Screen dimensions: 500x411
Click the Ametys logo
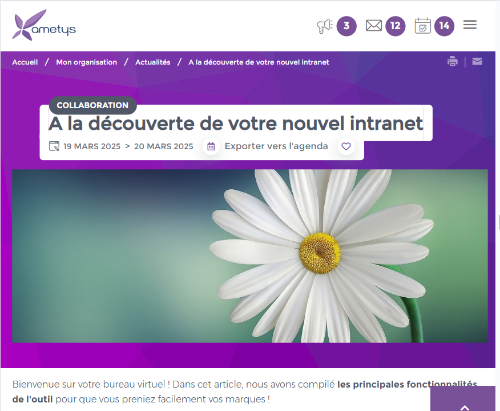click(44, 25)
